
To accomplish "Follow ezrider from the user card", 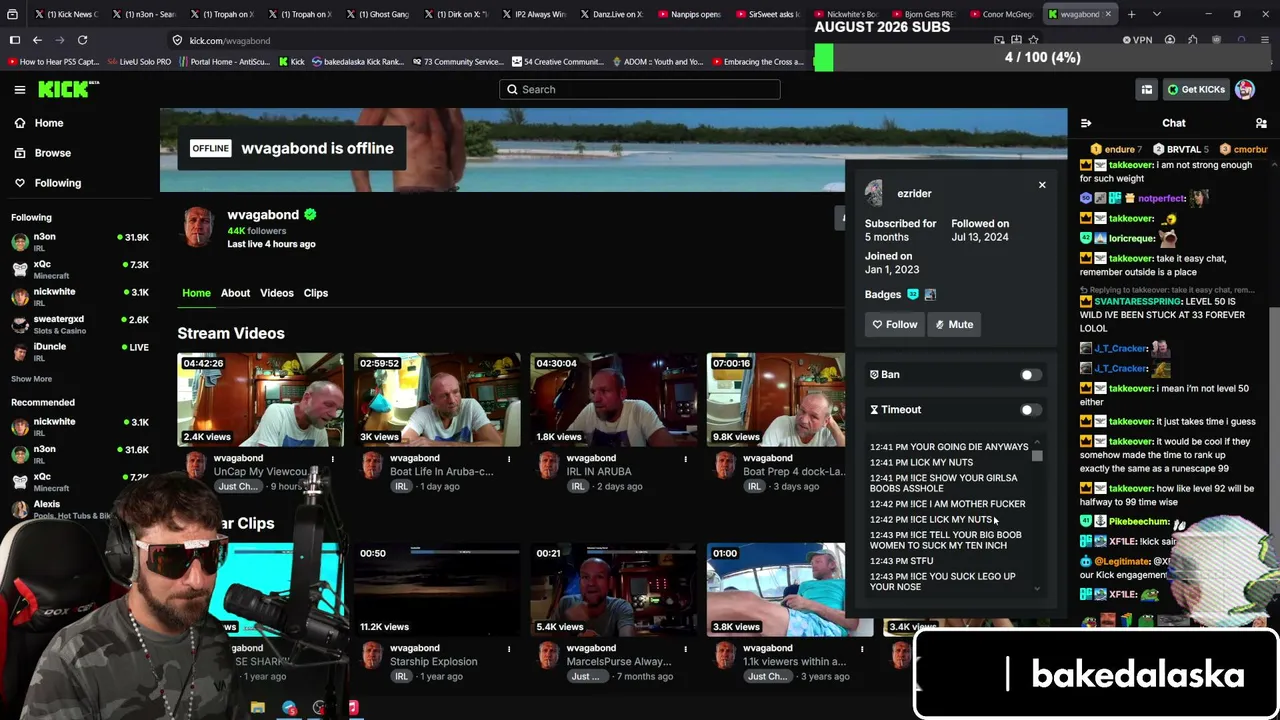I will (x=894, y=324).
